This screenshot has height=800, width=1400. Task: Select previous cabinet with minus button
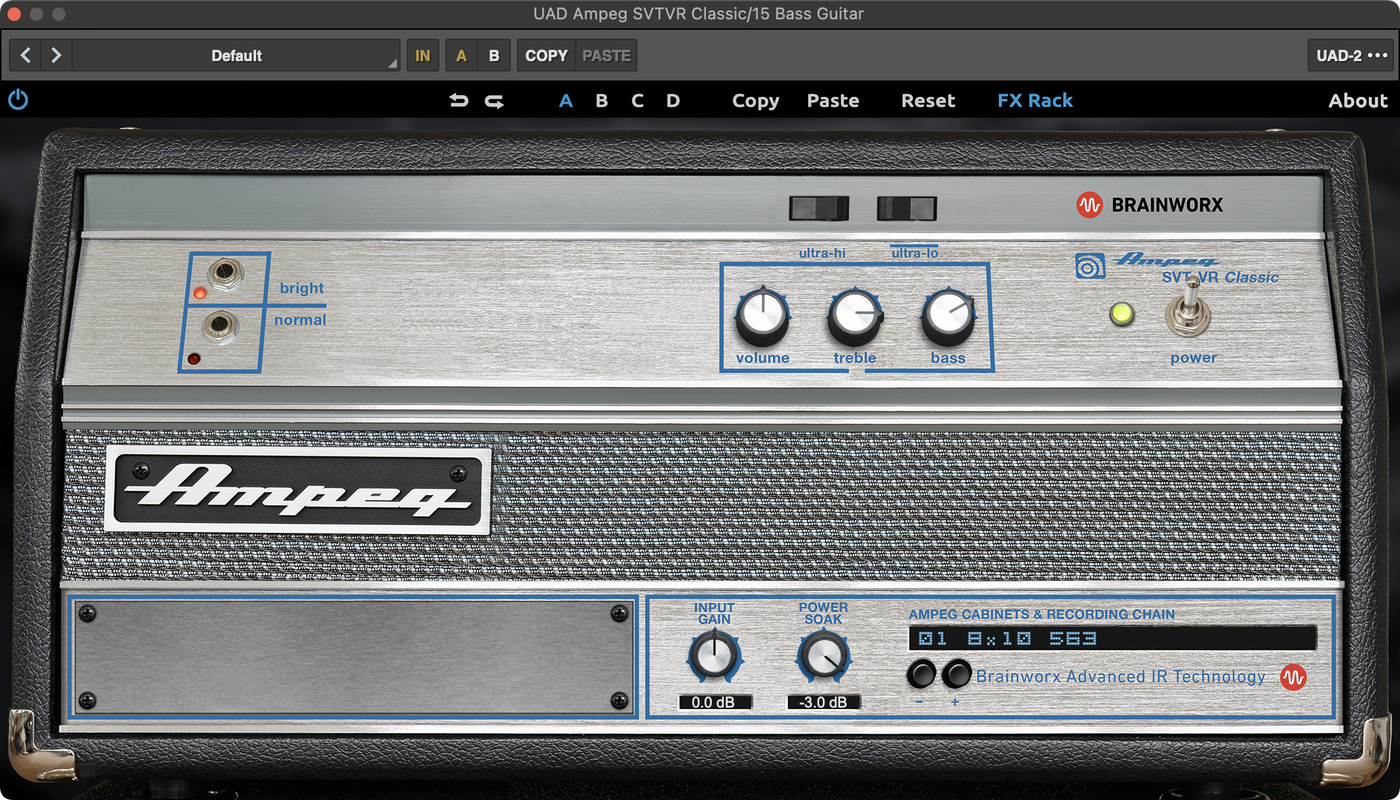pyautogui.click(x=921, y=675)
